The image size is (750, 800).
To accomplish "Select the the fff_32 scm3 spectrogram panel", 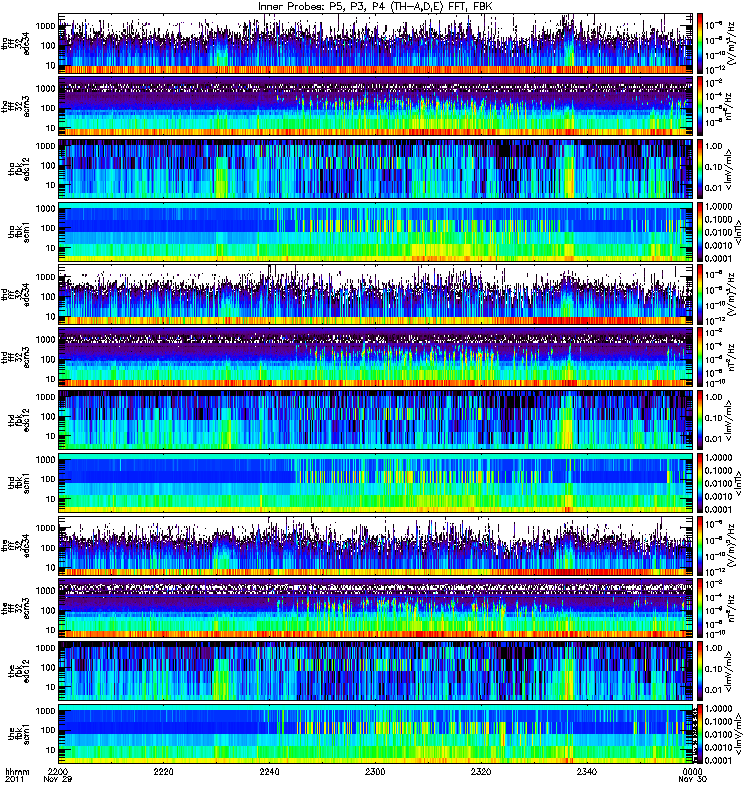I will click(376, 608).
